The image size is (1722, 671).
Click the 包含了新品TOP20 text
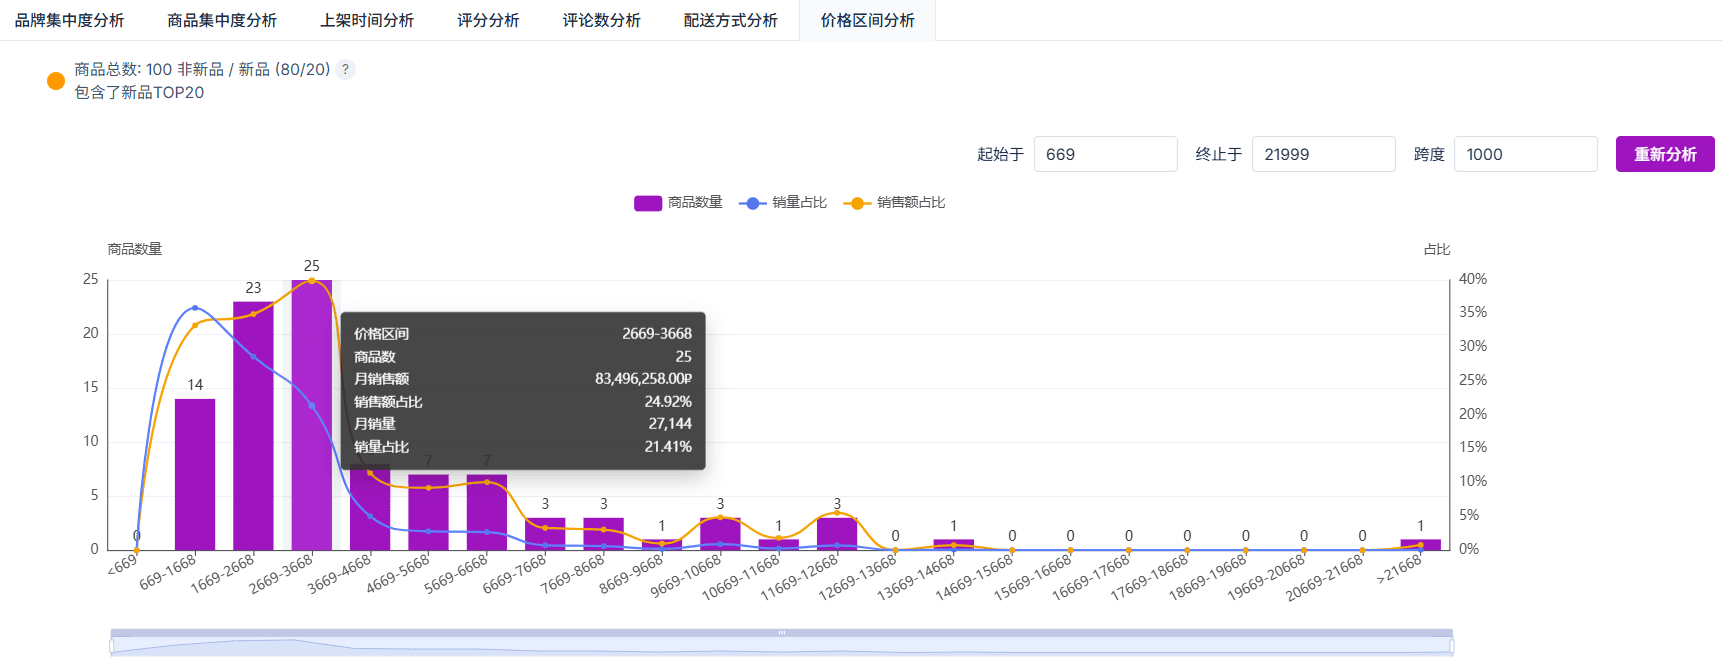(139, 92)
